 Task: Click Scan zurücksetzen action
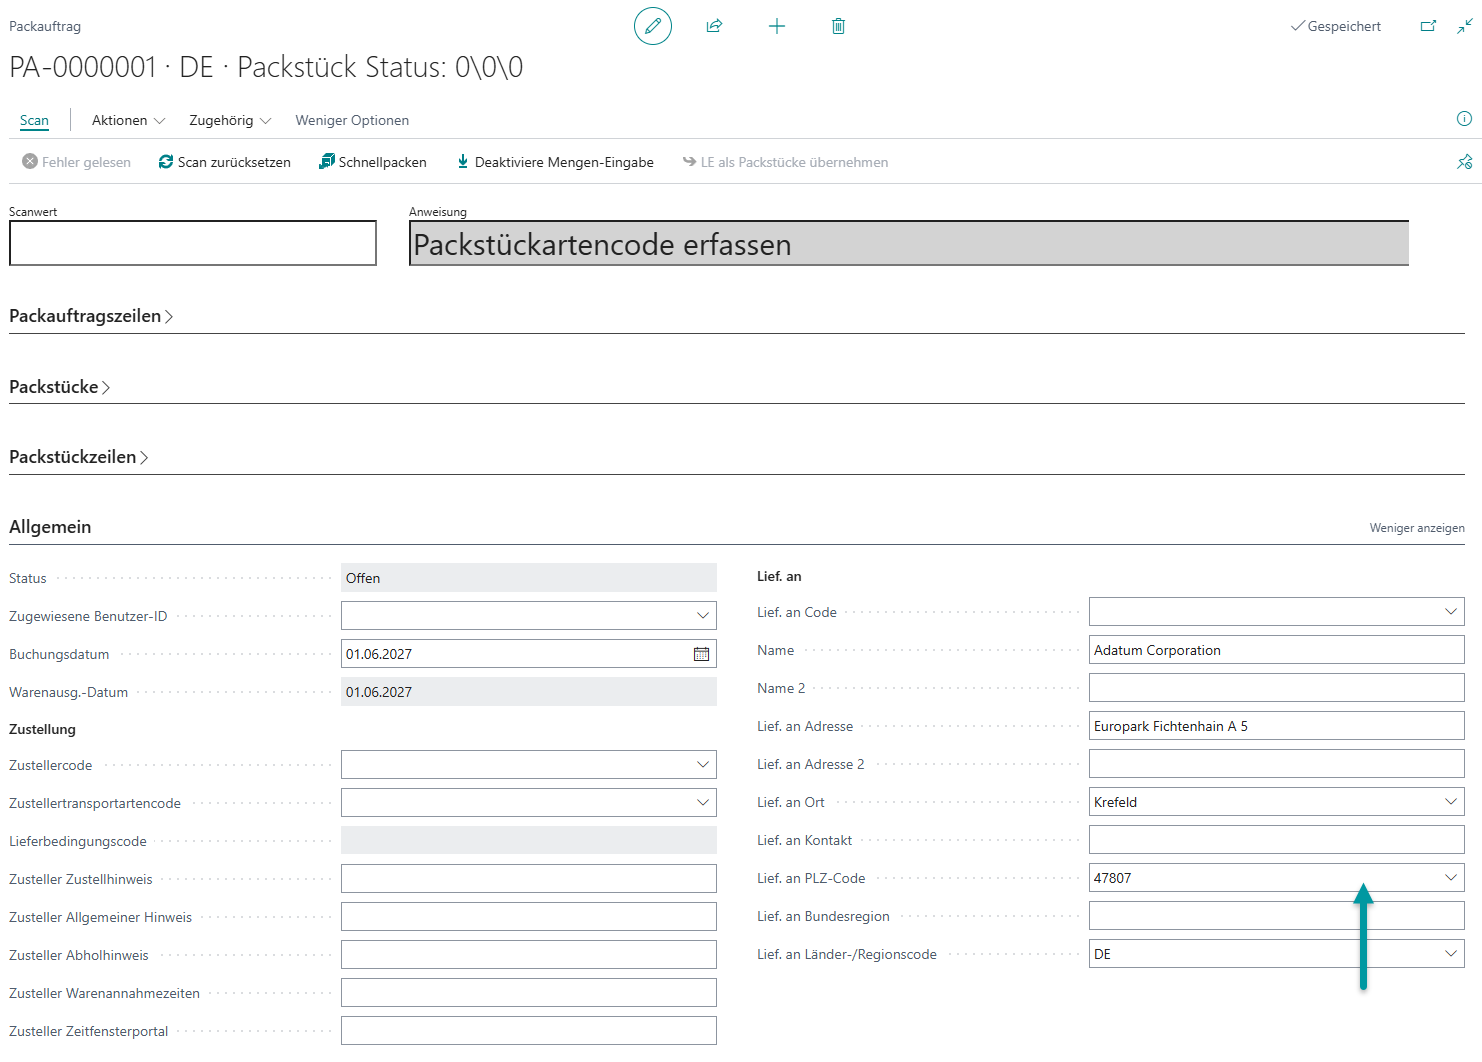[x=225, y=162]
